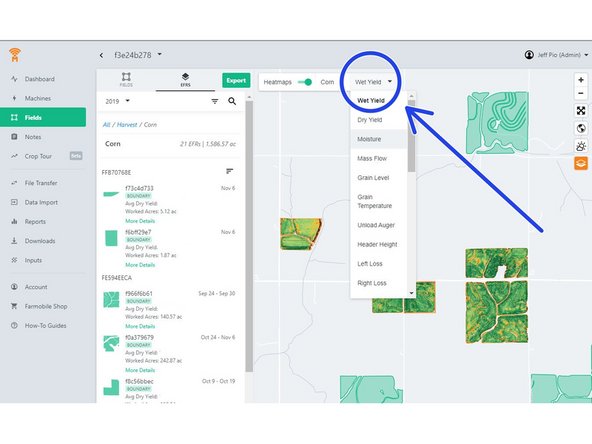
Task: Select Moisture in dropdown list
Action: (x=379, y=139)
